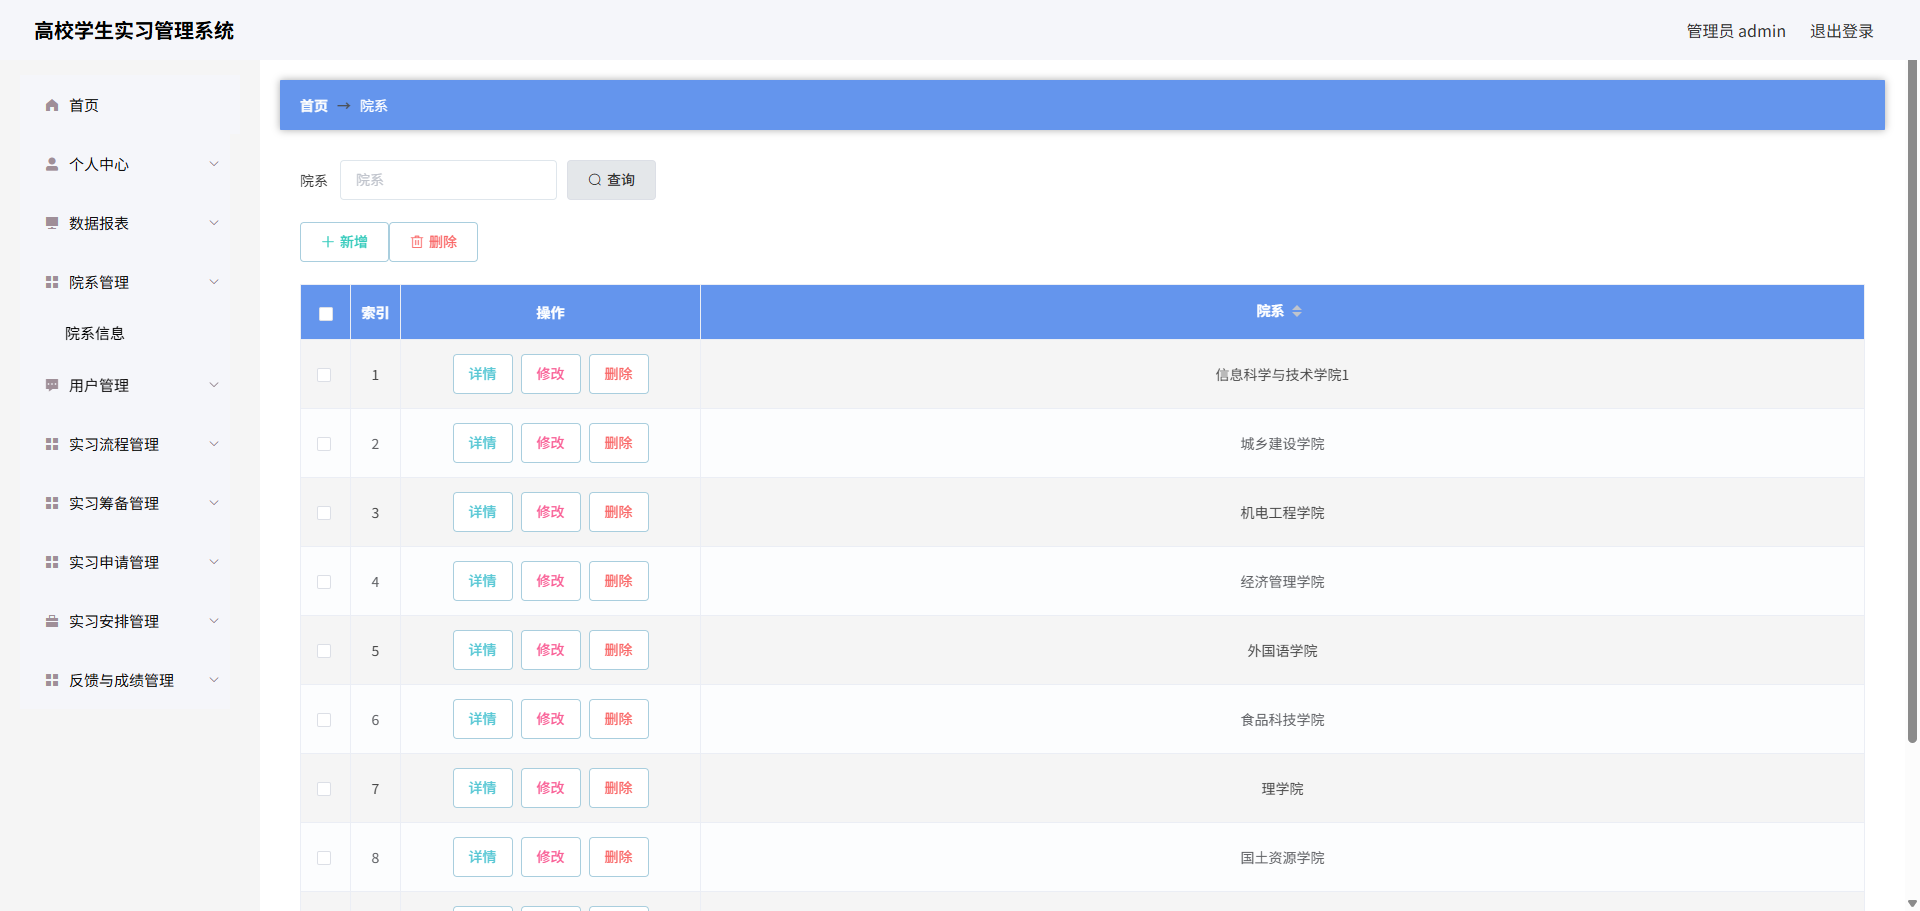Click the cell text 国土资源学院
Image resolution: width=1920 pixels, height=911 pixels.
tap(1282, 858)
